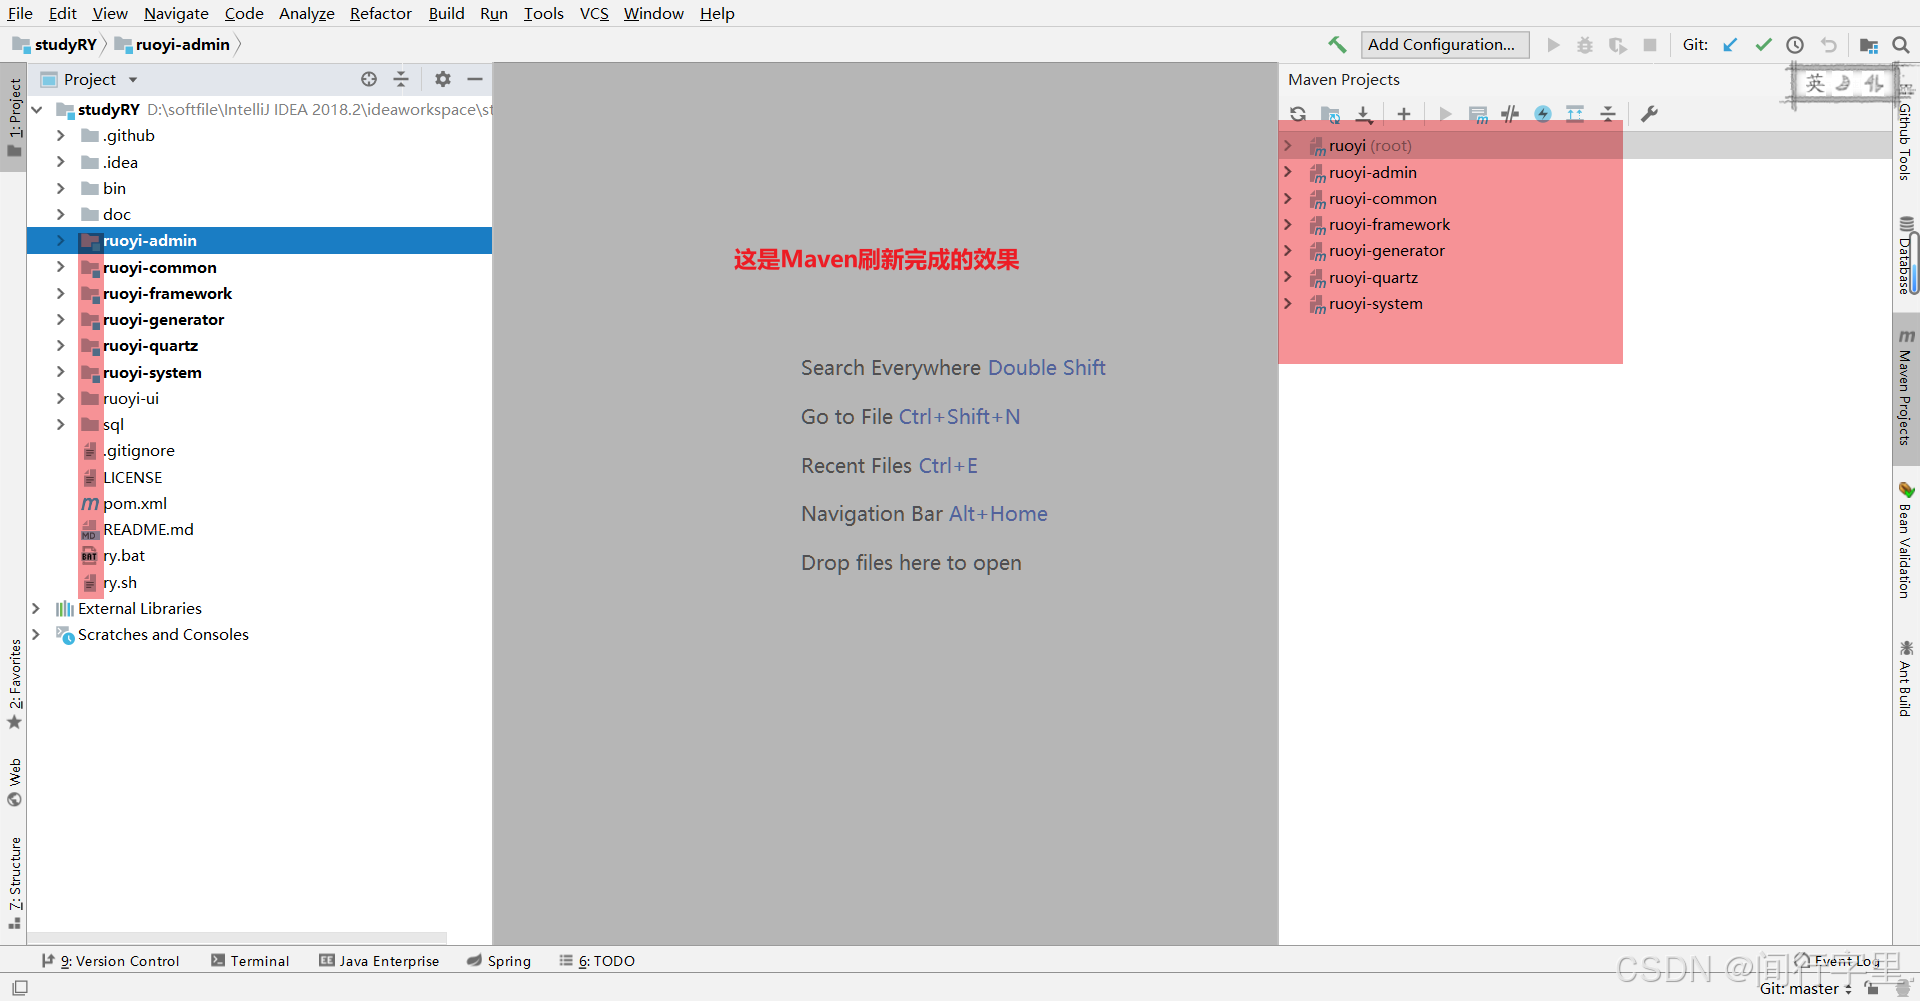Viewport: 1920px width, 1001px height.
Task: Open the Spring tool window
Action: (x=499, y=961)
